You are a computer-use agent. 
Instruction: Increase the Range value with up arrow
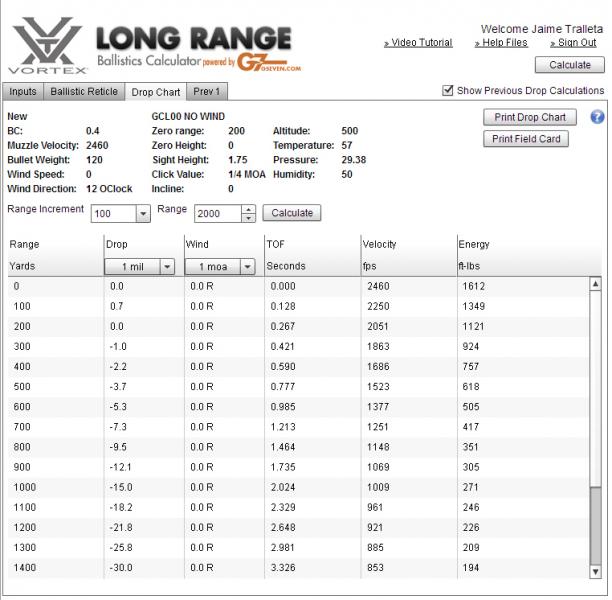(x=248, y=209)
